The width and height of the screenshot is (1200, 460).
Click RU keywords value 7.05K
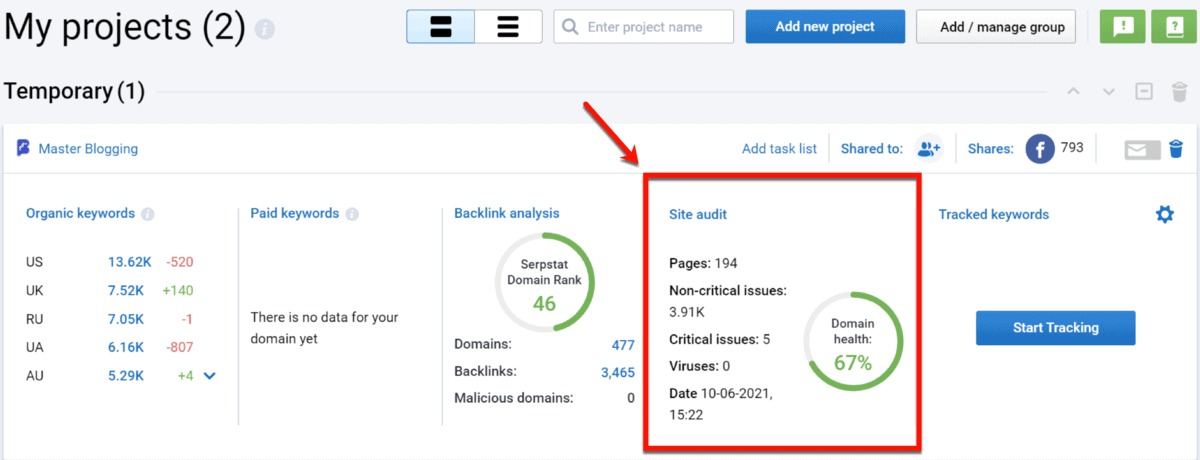tap(127, 318)
